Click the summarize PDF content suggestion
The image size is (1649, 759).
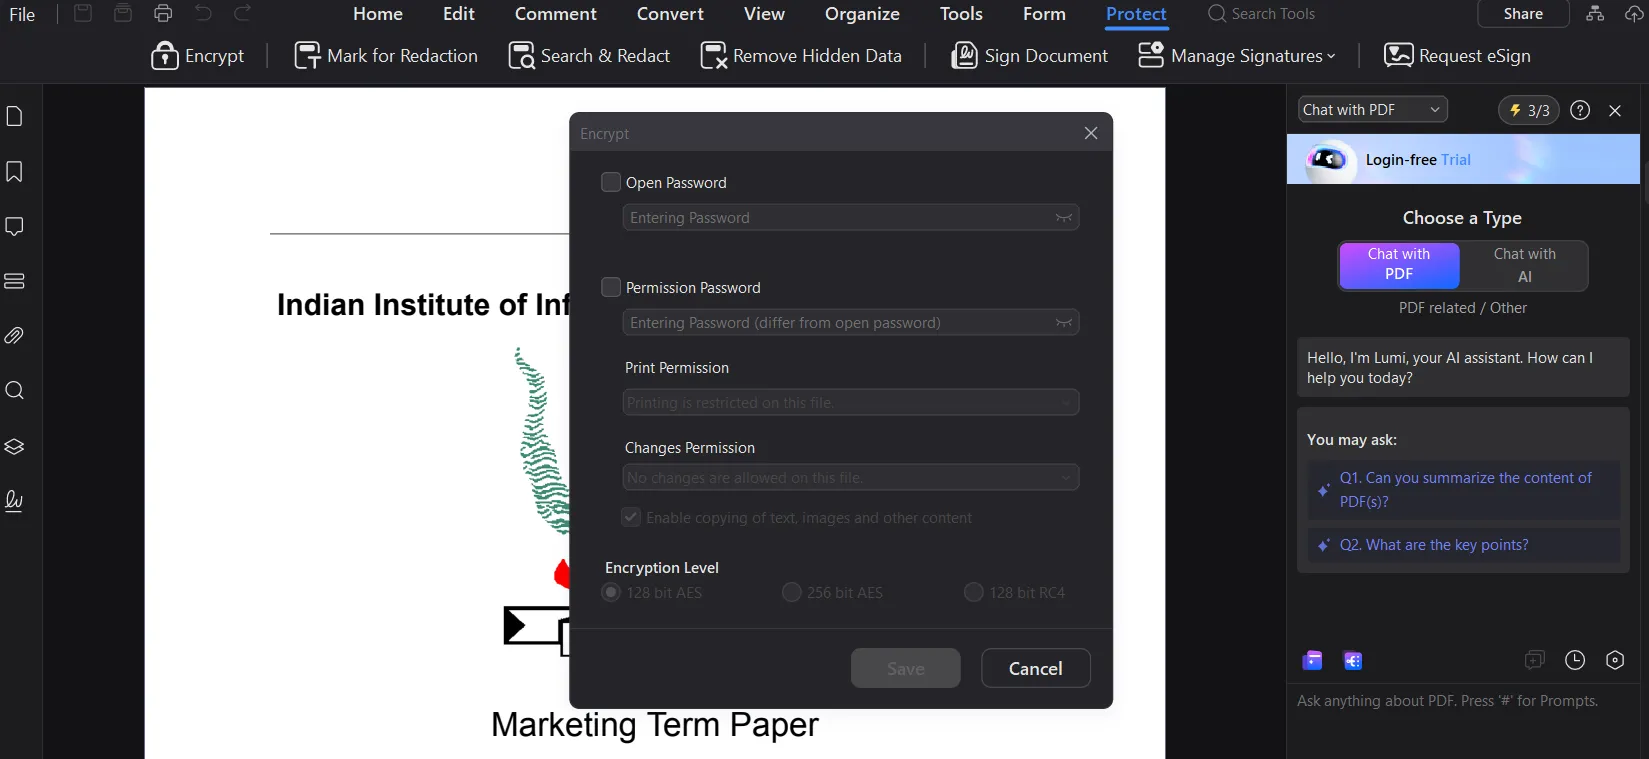(1464, 490)
